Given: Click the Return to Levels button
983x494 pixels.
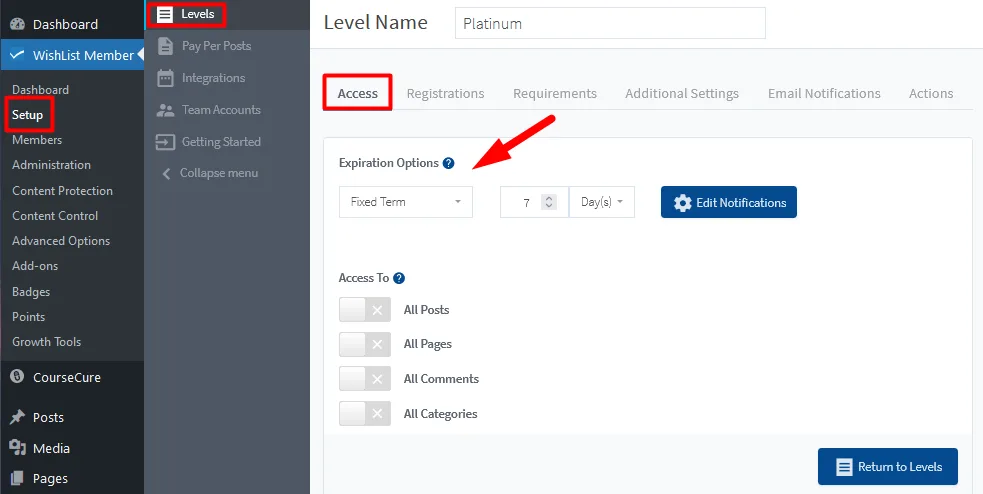Looking at the screenshot, I should [x=888, y=466].
